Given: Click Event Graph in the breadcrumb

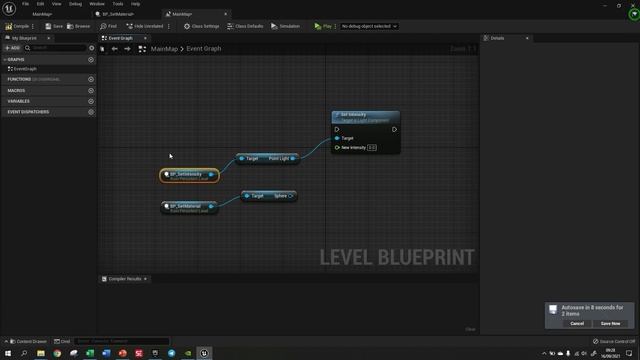Looking at the screenshot, I should [x=204, y=49].
